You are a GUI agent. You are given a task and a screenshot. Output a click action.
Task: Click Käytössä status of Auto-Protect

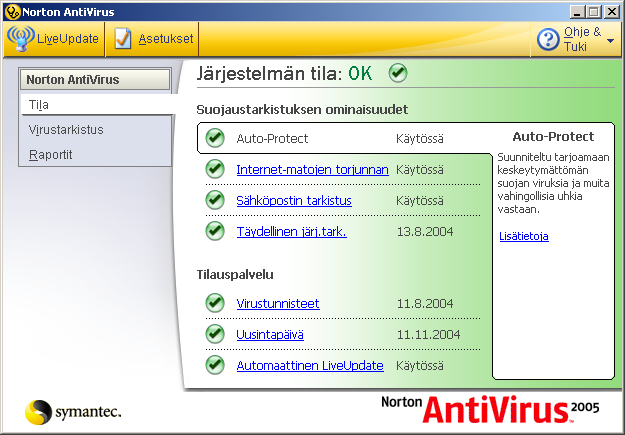pos(420,139)
